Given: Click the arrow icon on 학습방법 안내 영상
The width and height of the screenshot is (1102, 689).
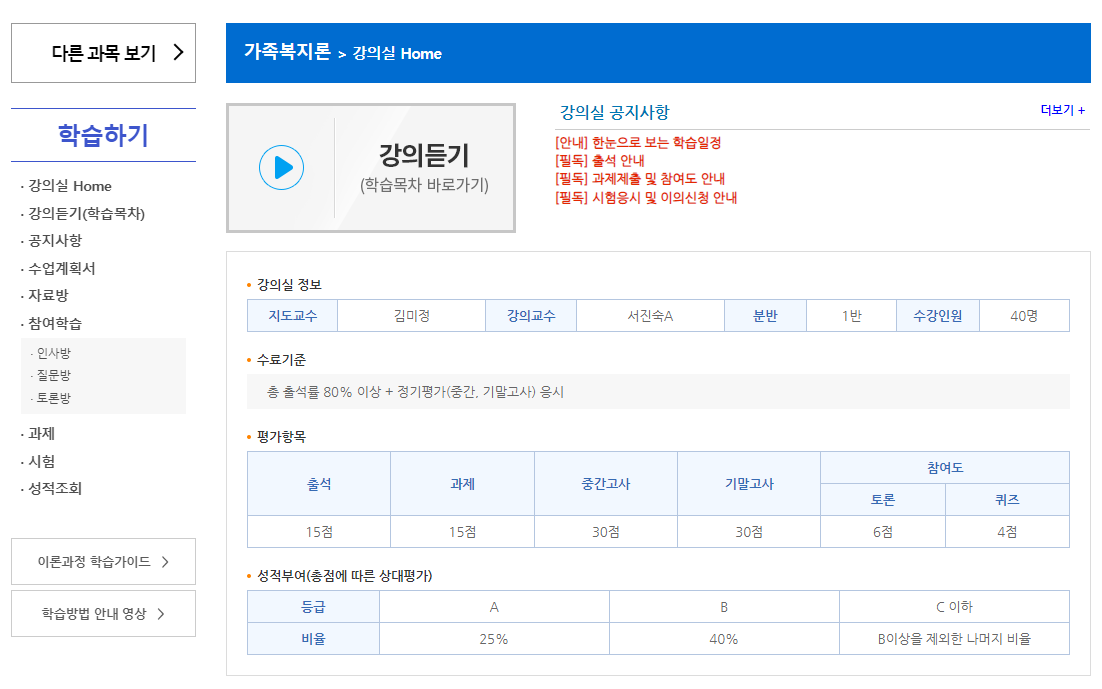Looking at the screenshot, I should point(161,614).
